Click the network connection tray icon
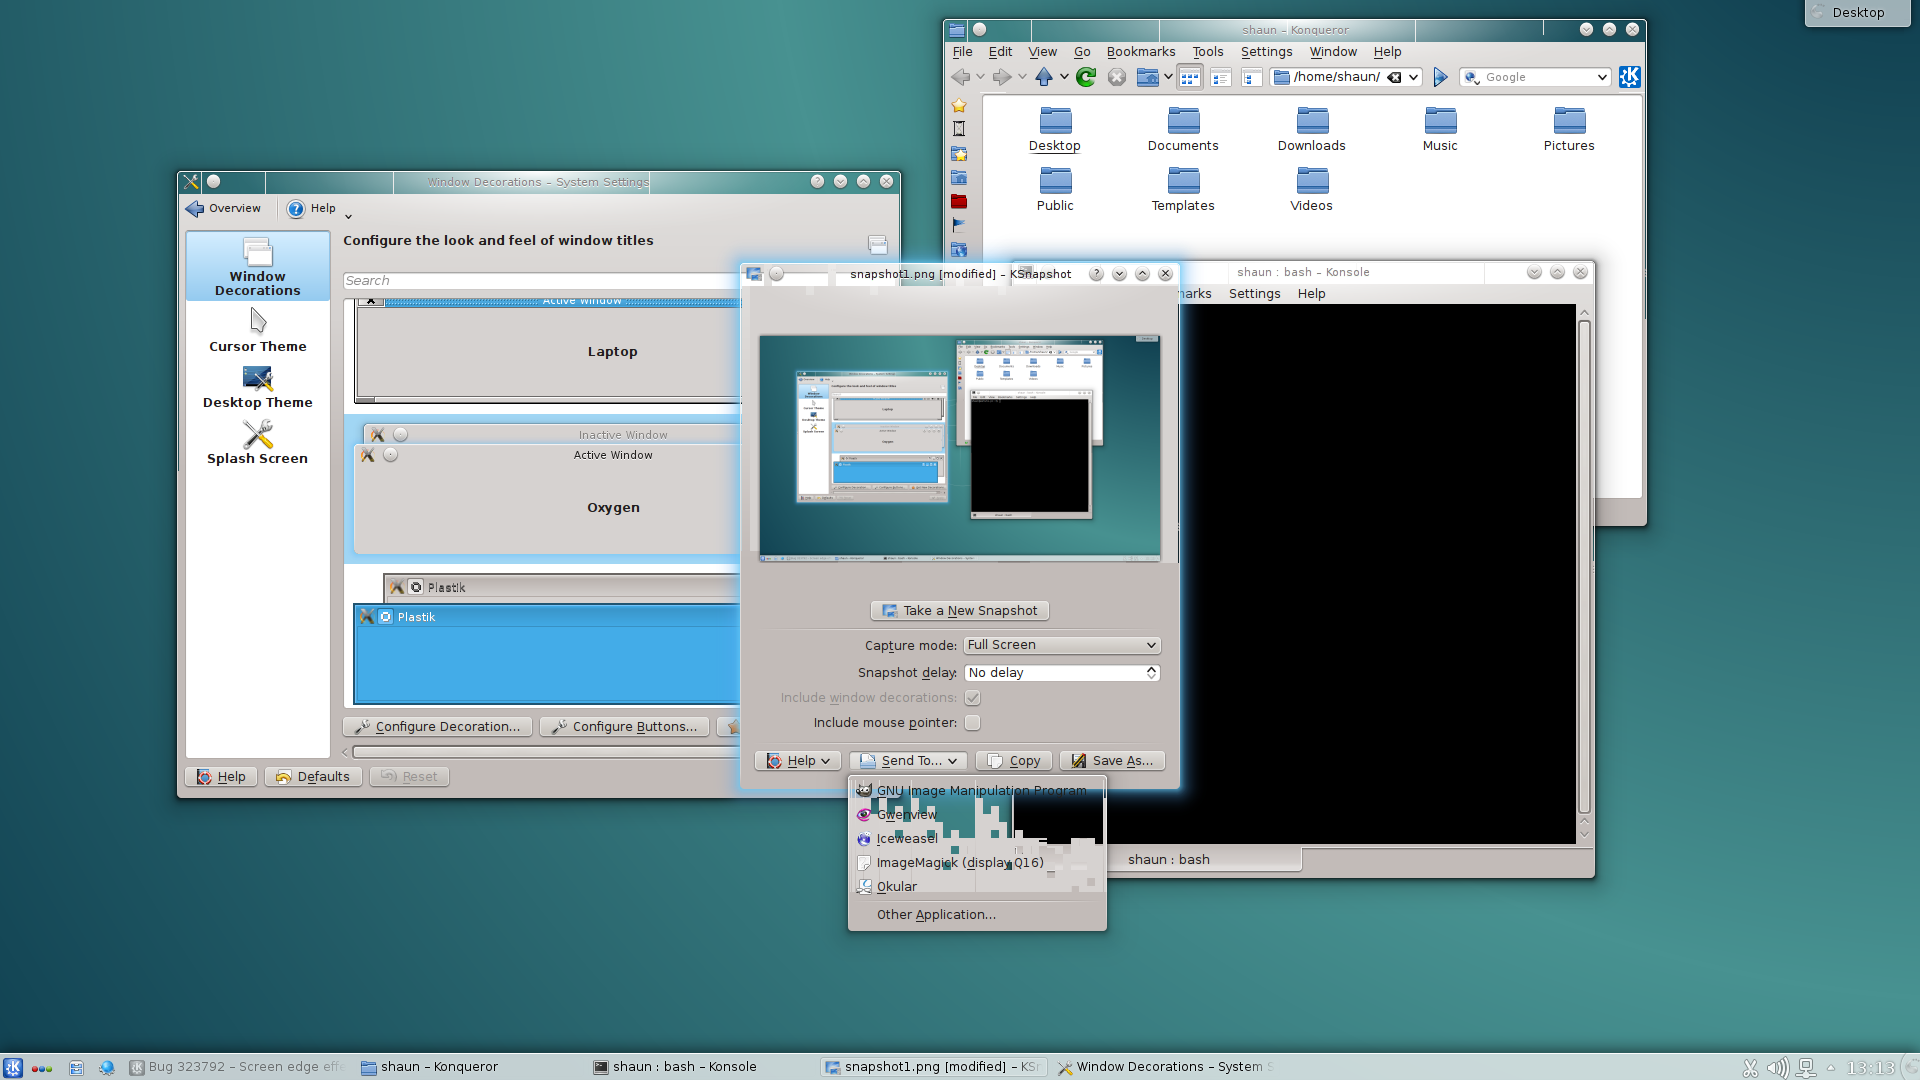 click(x=1805, y=1068)
